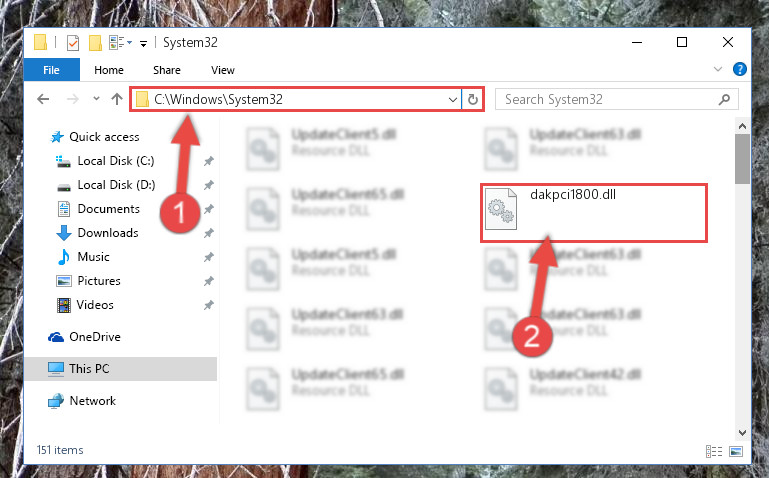Image resolution: width=769 pixels, height=478 pixels.
Task: Click the Properties checkmark icon in quick access toolbar
Action: tap(73, 43)
